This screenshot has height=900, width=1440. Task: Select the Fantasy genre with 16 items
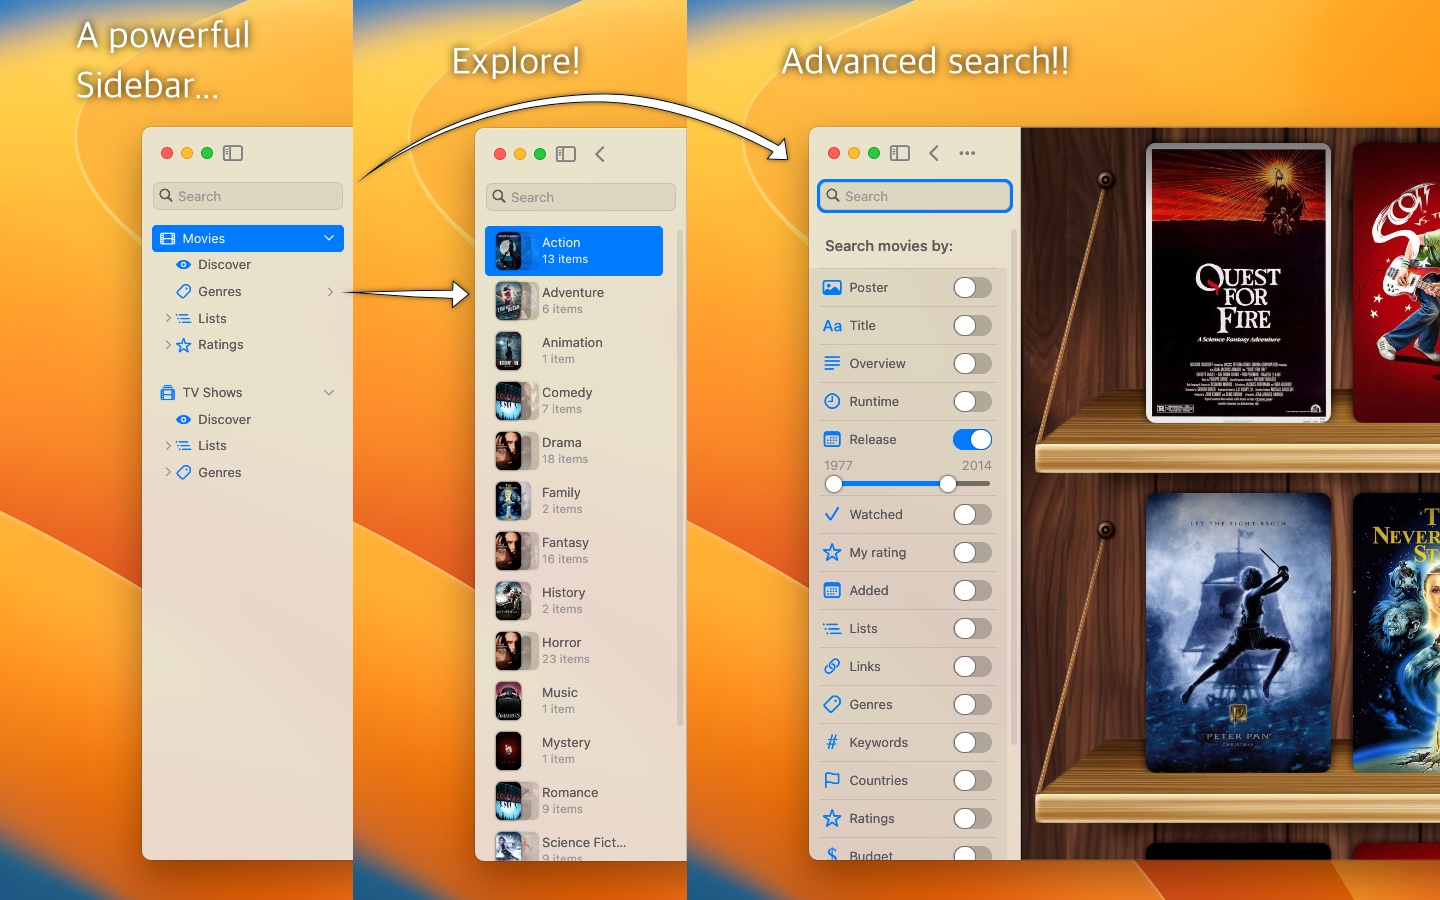574,551
